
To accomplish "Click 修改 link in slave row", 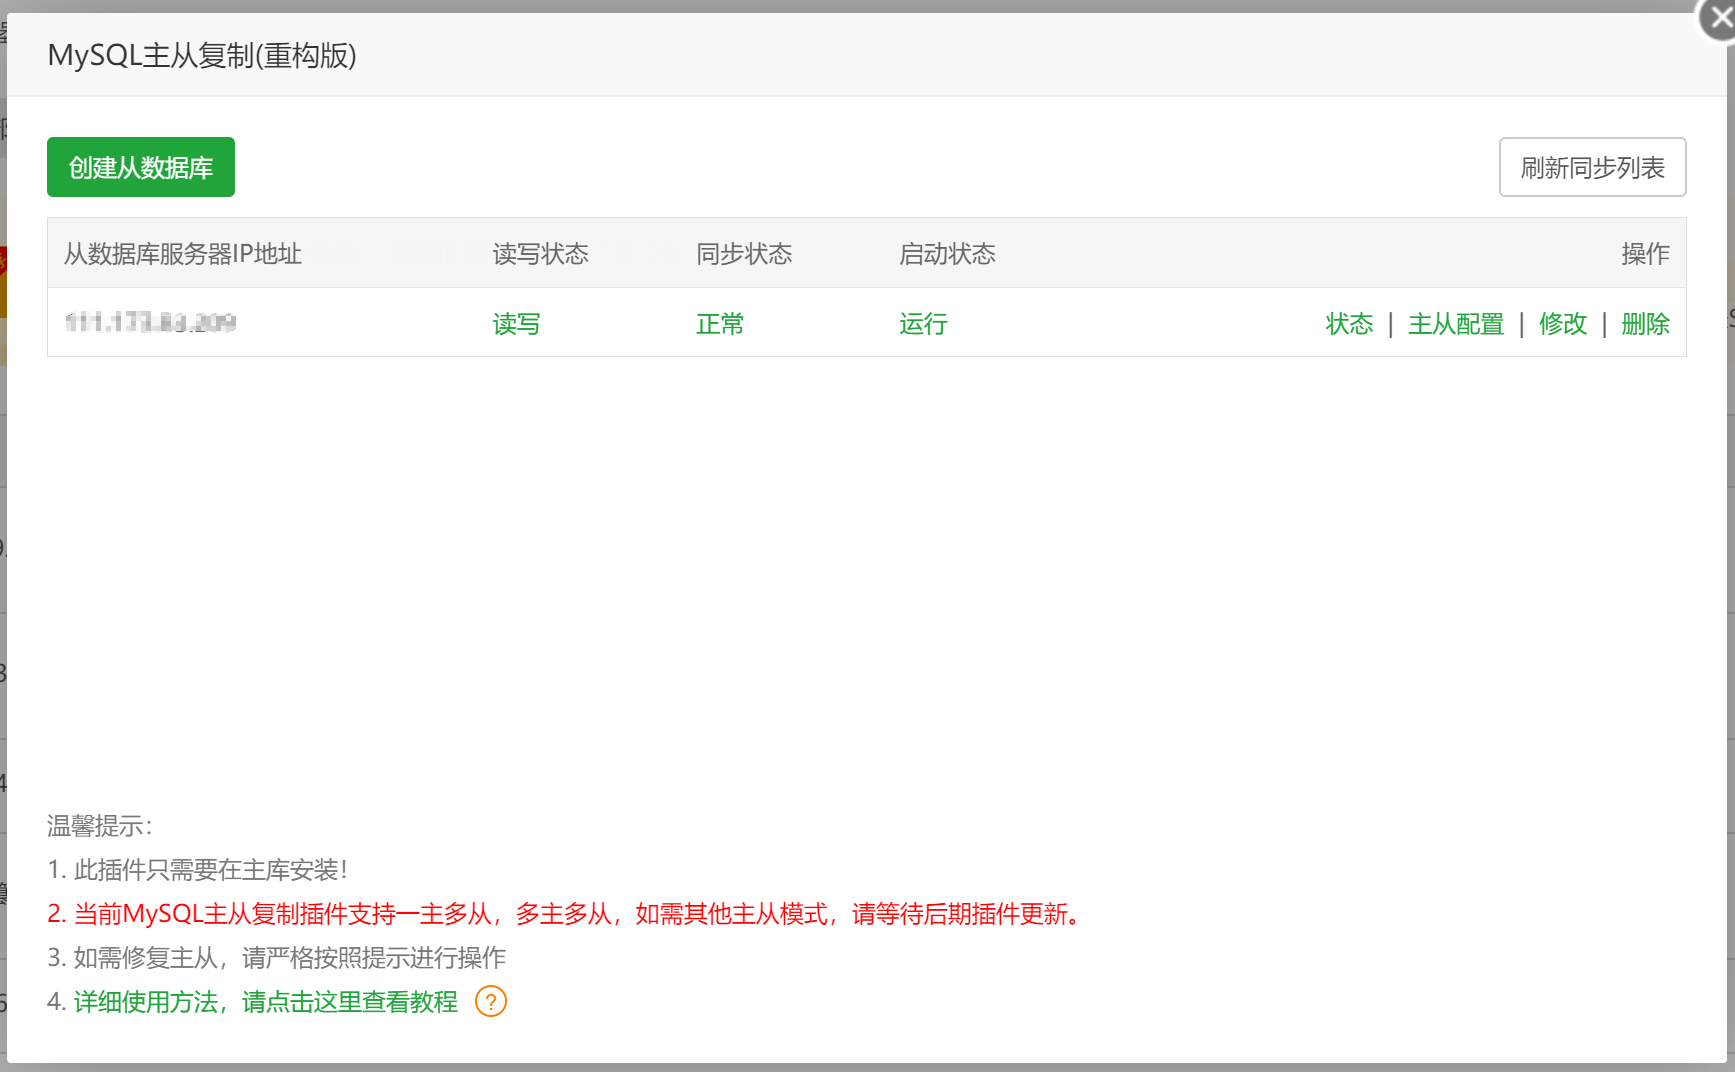I will (1562, 324).
